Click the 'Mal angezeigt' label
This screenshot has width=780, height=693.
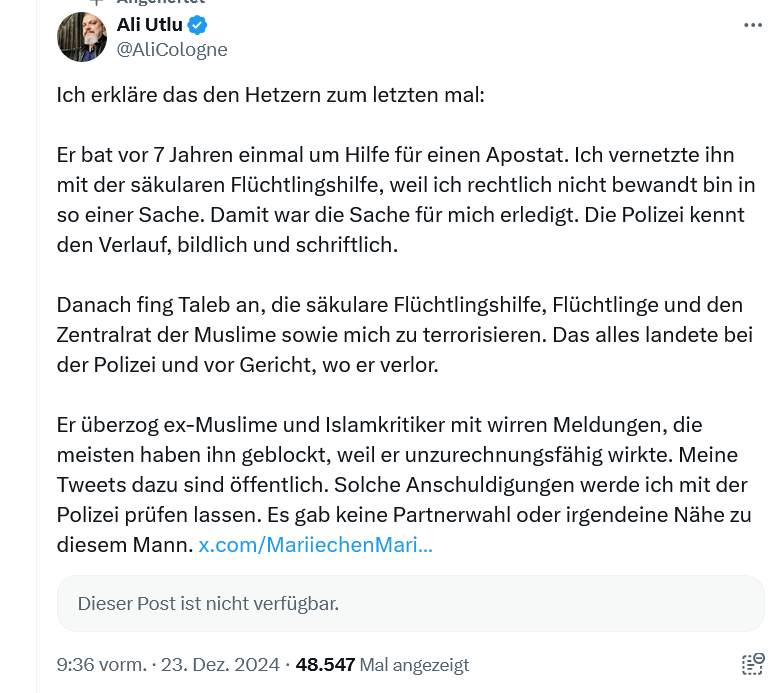tap(414, 664)
